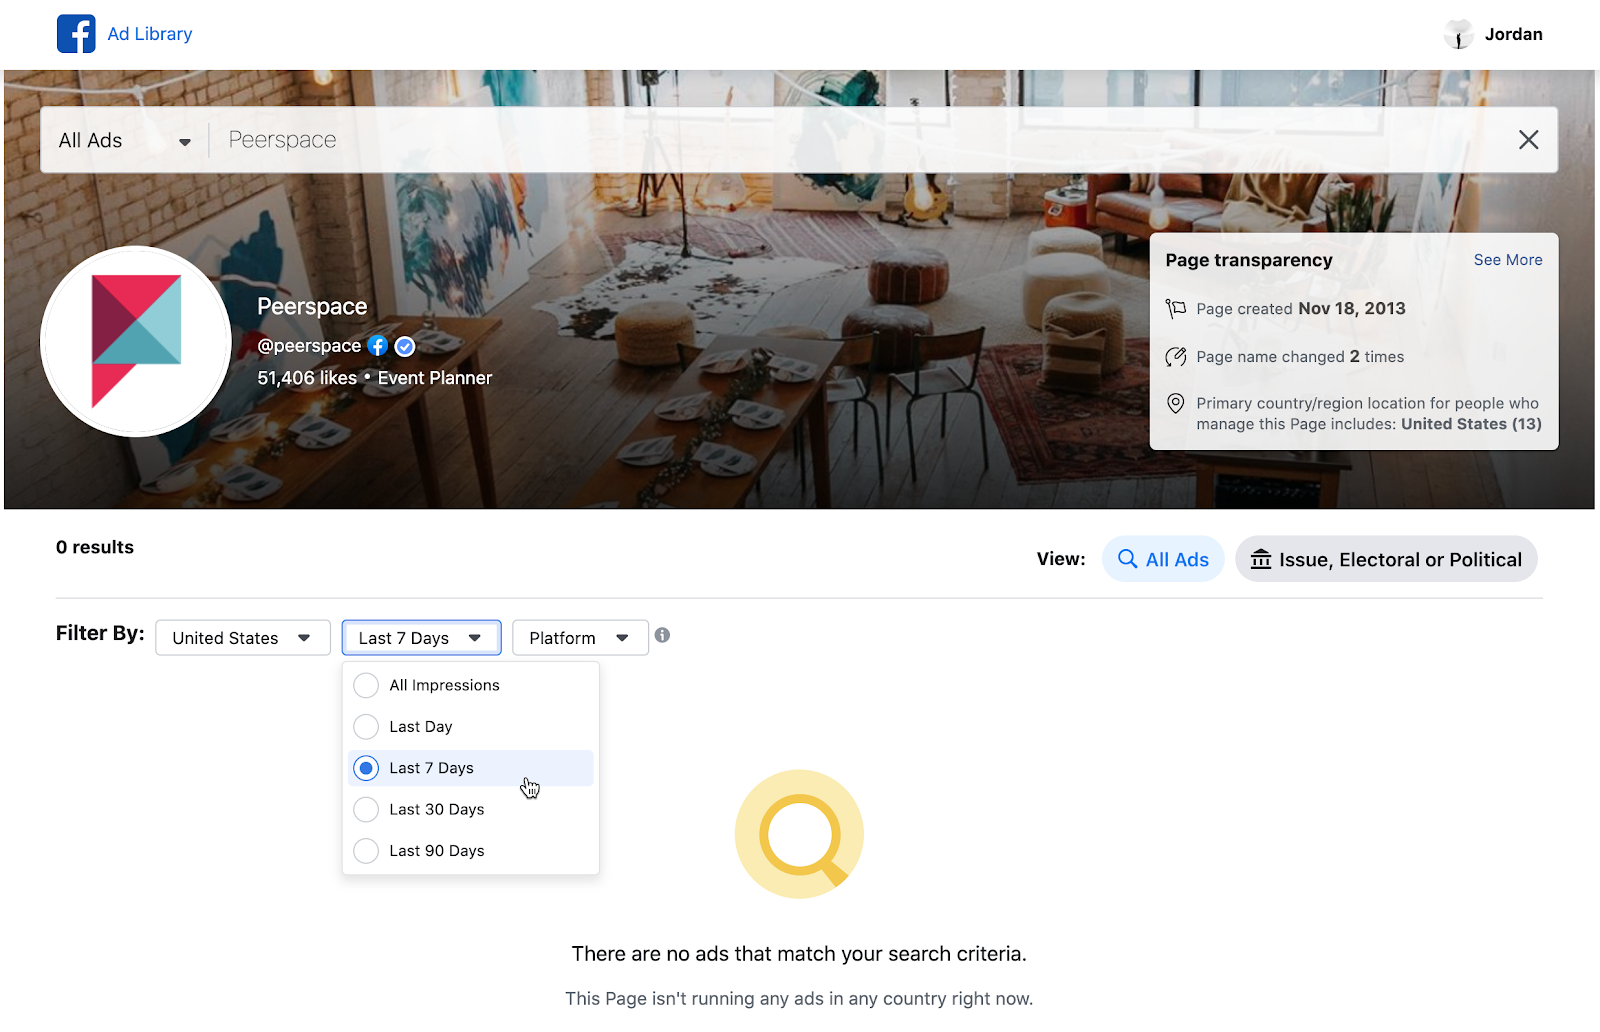
Task: Select the Last 7 Days radio option
Action: pyautogui.click(x=366, y=768)
